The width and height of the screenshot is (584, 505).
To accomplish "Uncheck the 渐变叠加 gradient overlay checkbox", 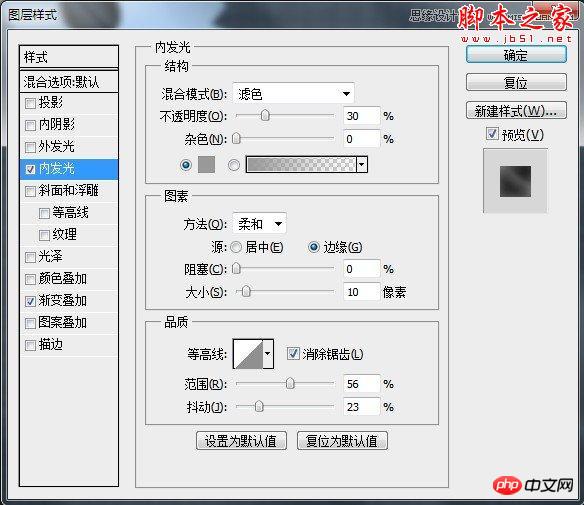I will [x=30, y=301].
